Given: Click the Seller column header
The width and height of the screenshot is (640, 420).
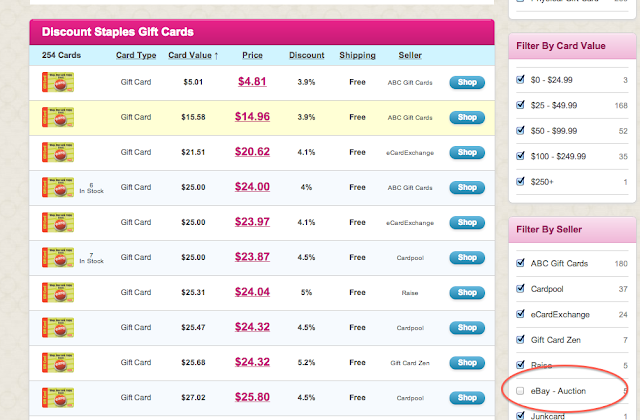Looking at the screenshot, I should click(410, 55).
